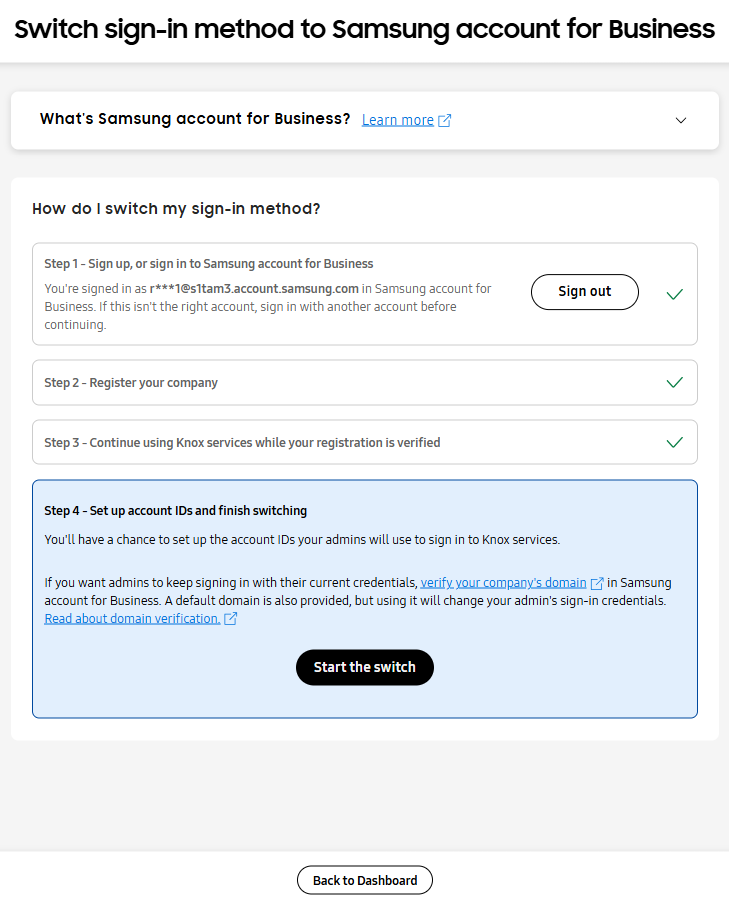Open the Learn more link

click(400, 119)
